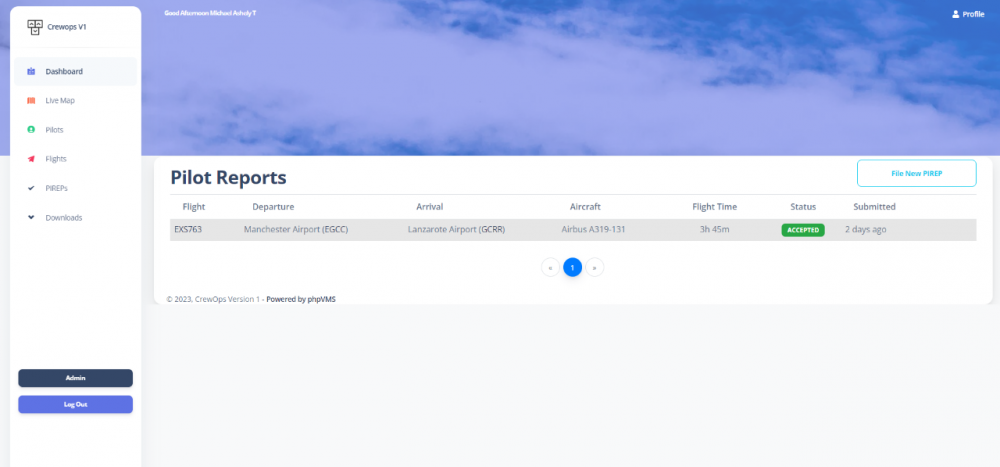Click the Dashboard icon in the sidebar
Image resolution: width=1000 pixels, height=467 pixels.
pos(31,72)
